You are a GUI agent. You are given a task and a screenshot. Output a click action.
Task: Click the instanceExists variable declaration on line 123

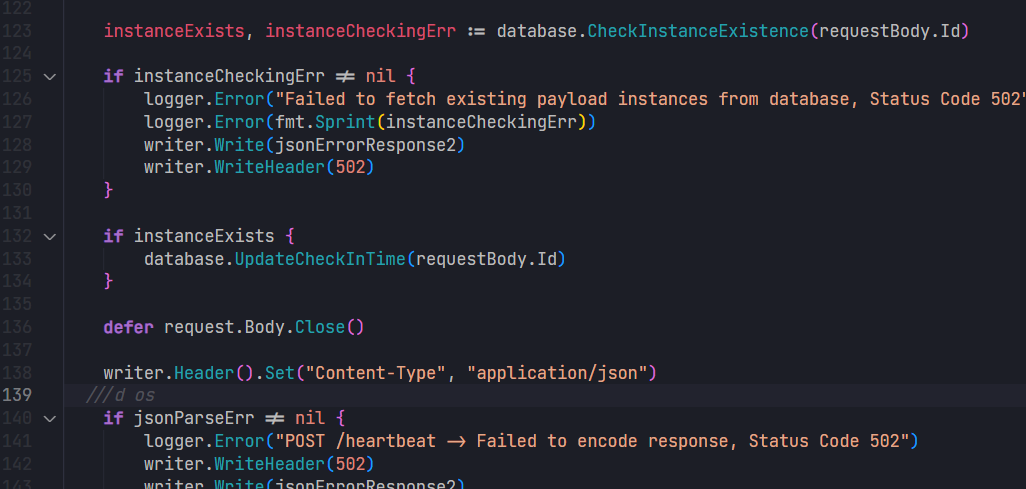pyautogui.click(x=174, y=31)
